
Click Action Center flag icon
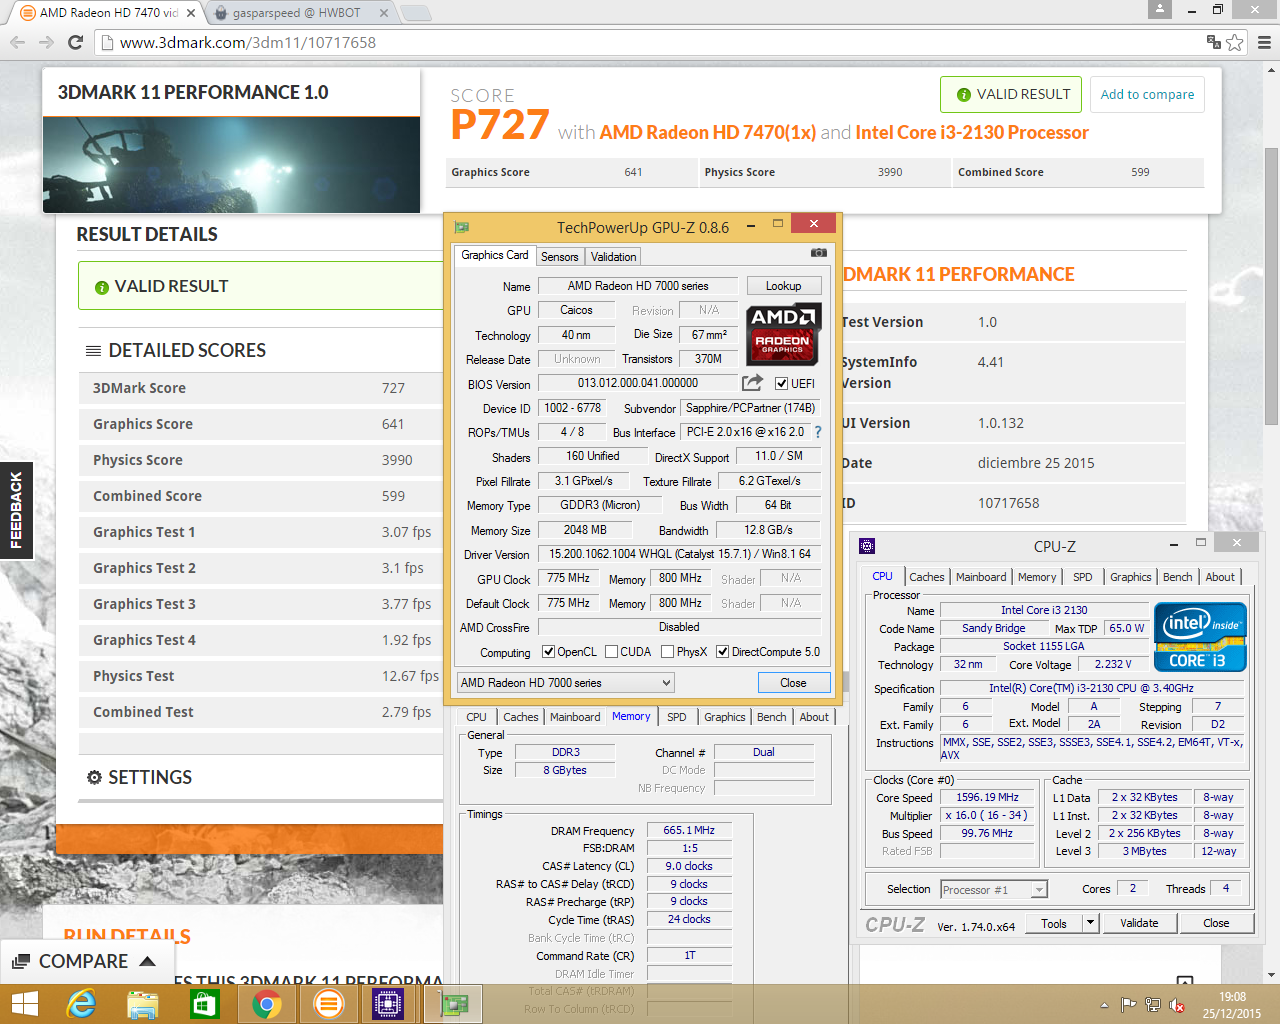(1128, 1005)
